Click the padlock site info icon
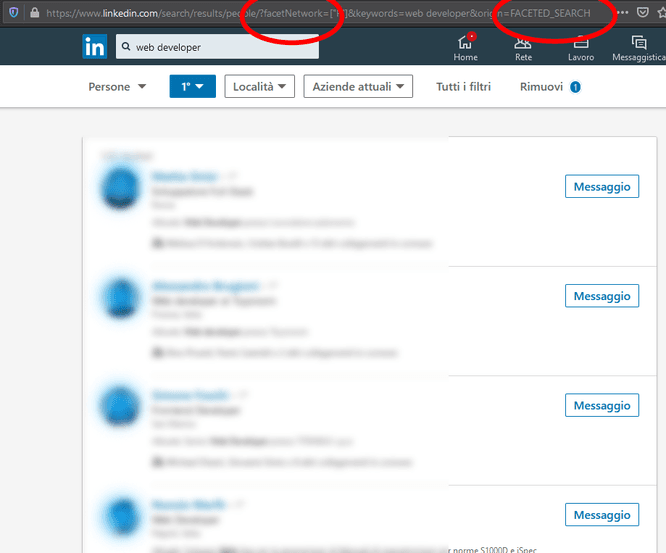Screen dimensions: 666x553 35,13
